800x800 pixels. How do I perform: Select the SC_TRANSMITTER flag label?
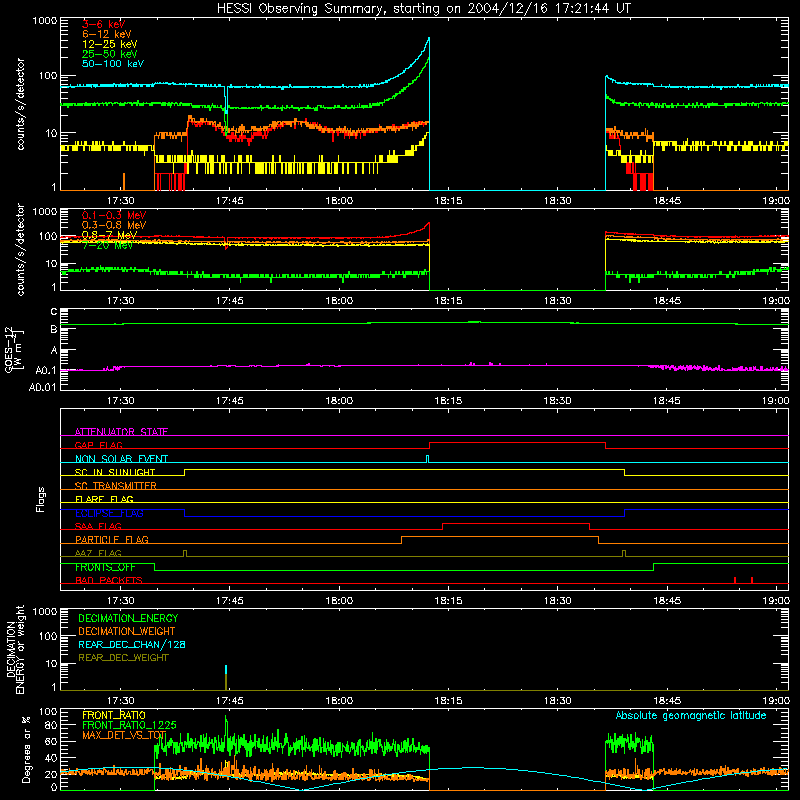click(116, 485)
